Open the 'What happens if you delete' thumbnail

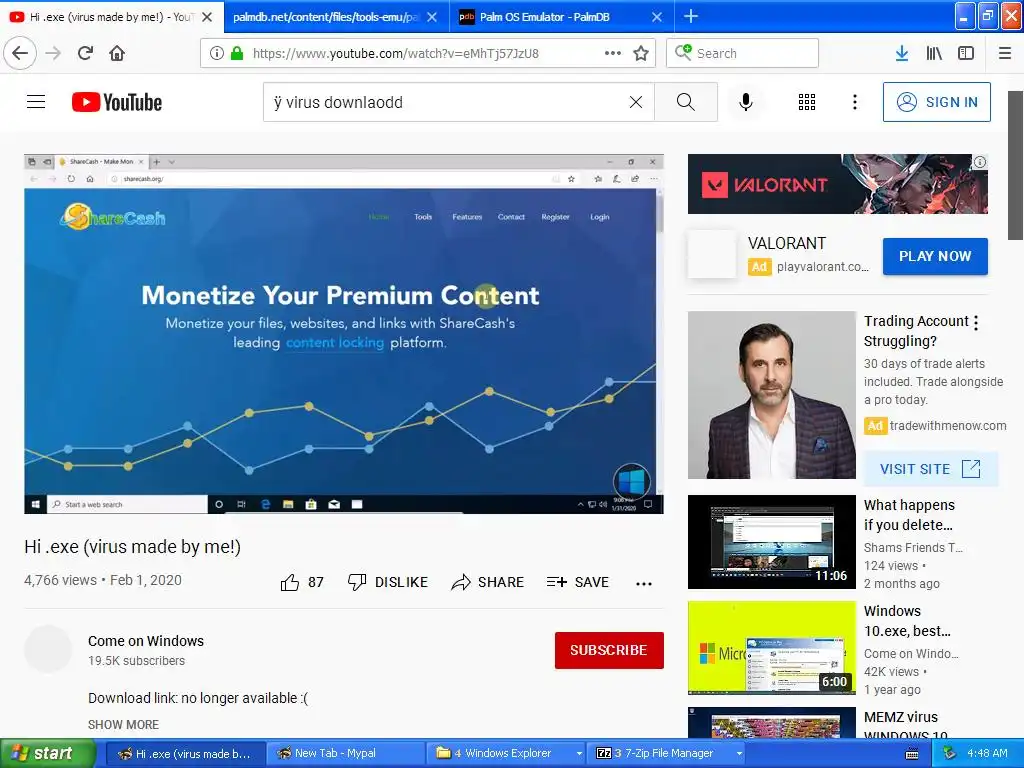(x=772, y=541)
